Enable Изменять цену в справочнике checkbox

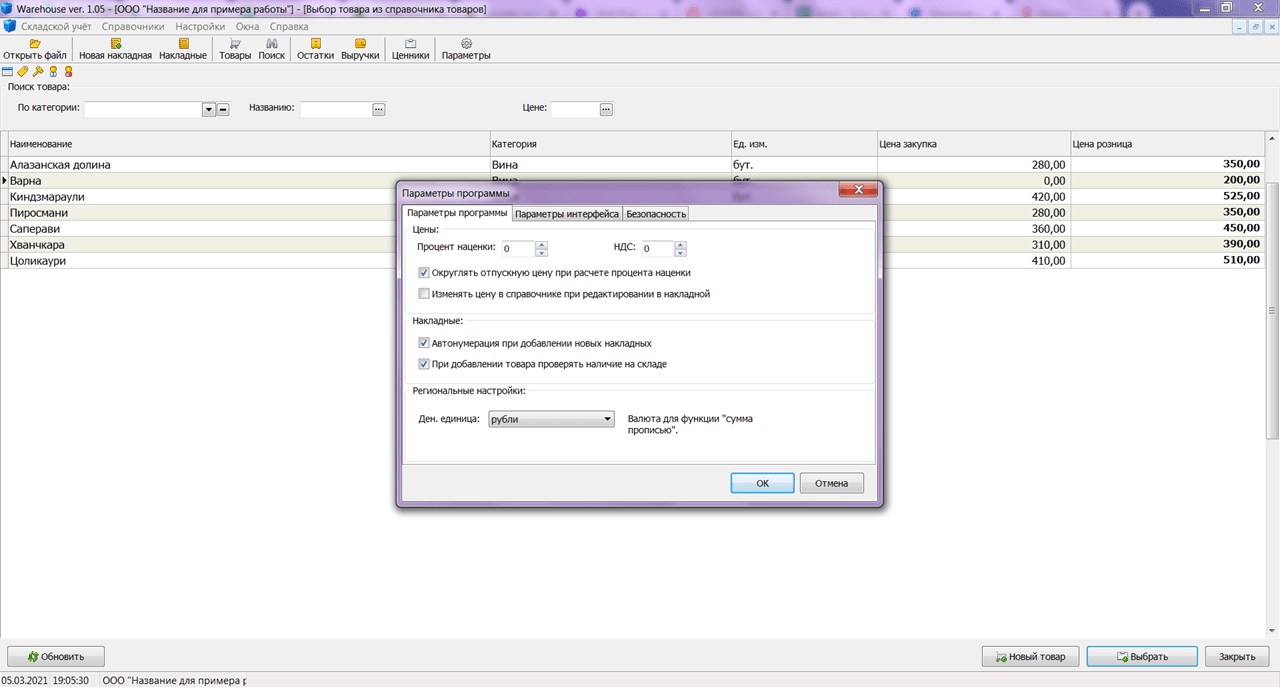pyautogui.click(x=424, y=294)
